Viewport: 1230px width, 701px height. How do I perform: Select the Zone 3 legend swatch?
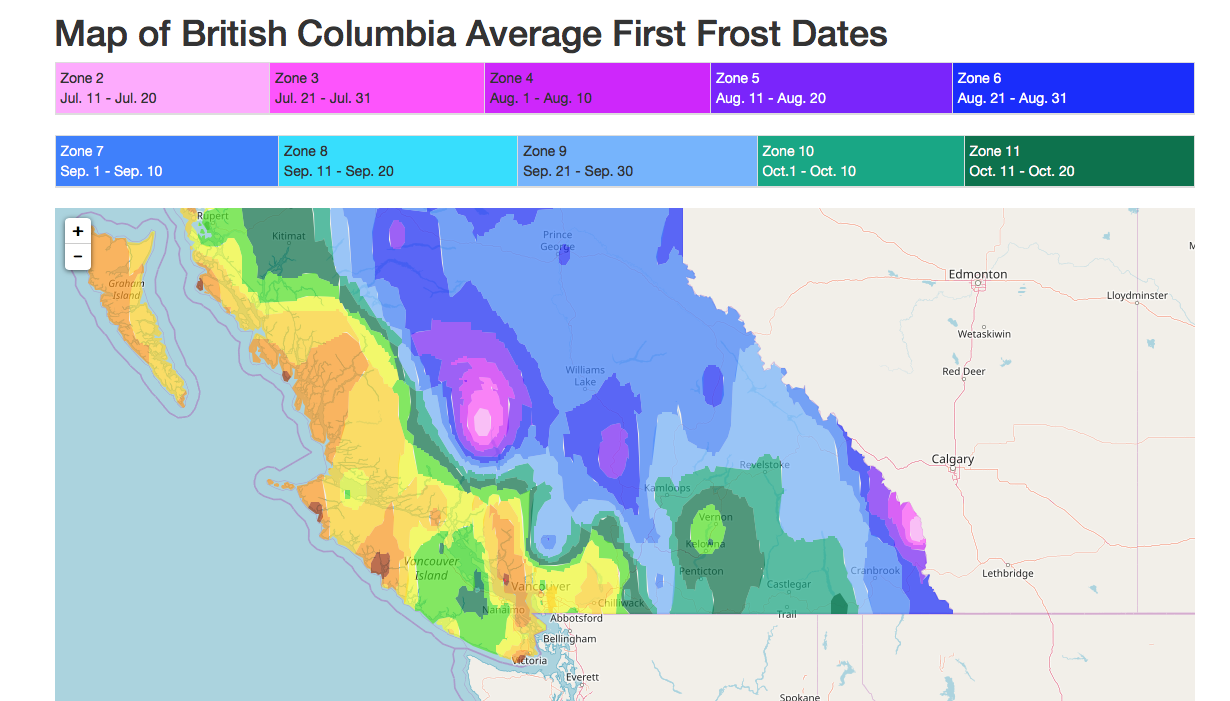[x=377, y=88]
